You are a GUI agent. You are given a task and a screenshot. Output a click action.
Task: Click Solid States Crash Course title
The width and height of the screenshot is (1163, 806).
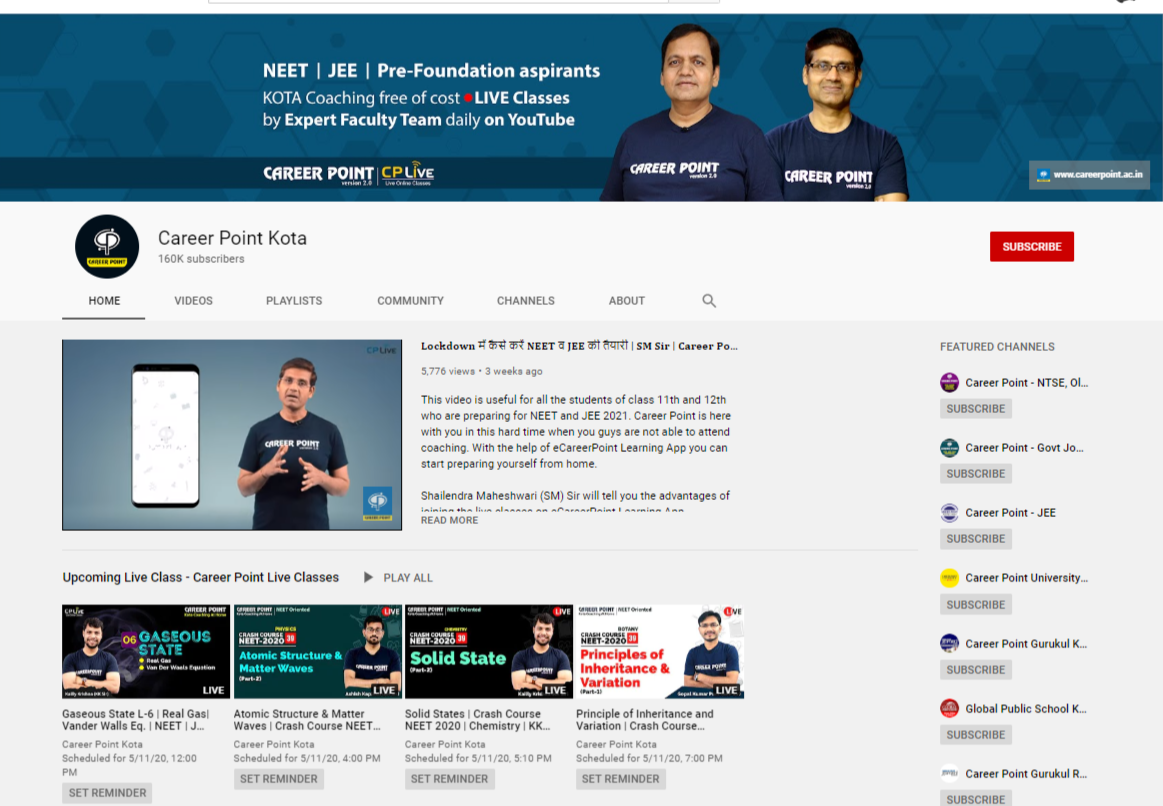coord(478,720)
